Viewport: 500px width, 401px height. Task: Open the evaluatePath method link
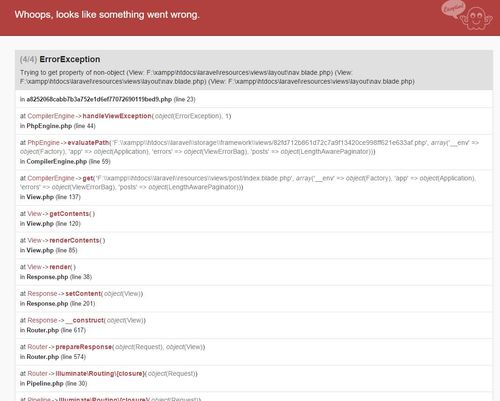[88, 143]
